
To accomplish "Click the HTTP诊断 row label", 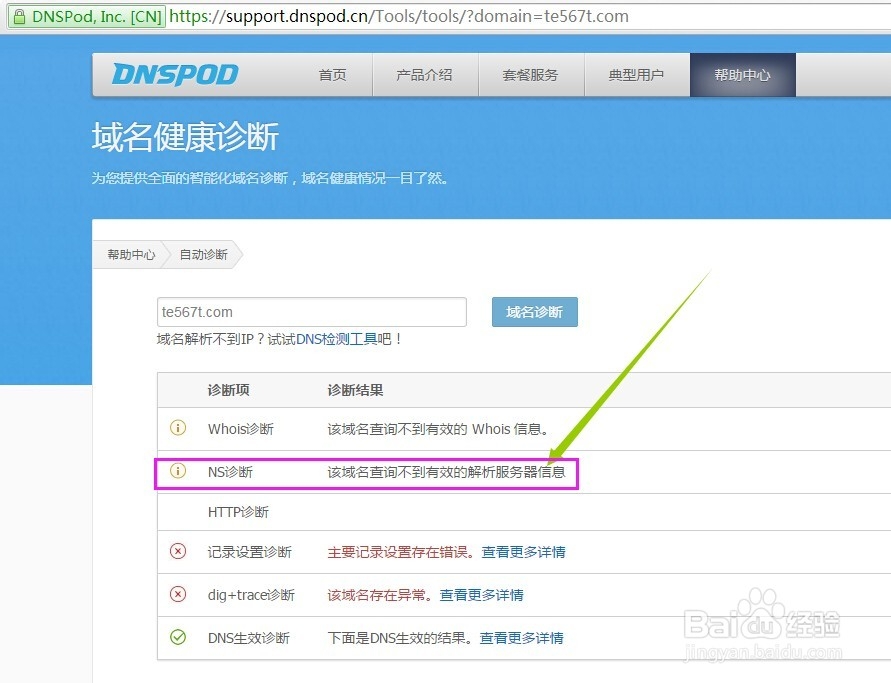I will pos(238,513).
